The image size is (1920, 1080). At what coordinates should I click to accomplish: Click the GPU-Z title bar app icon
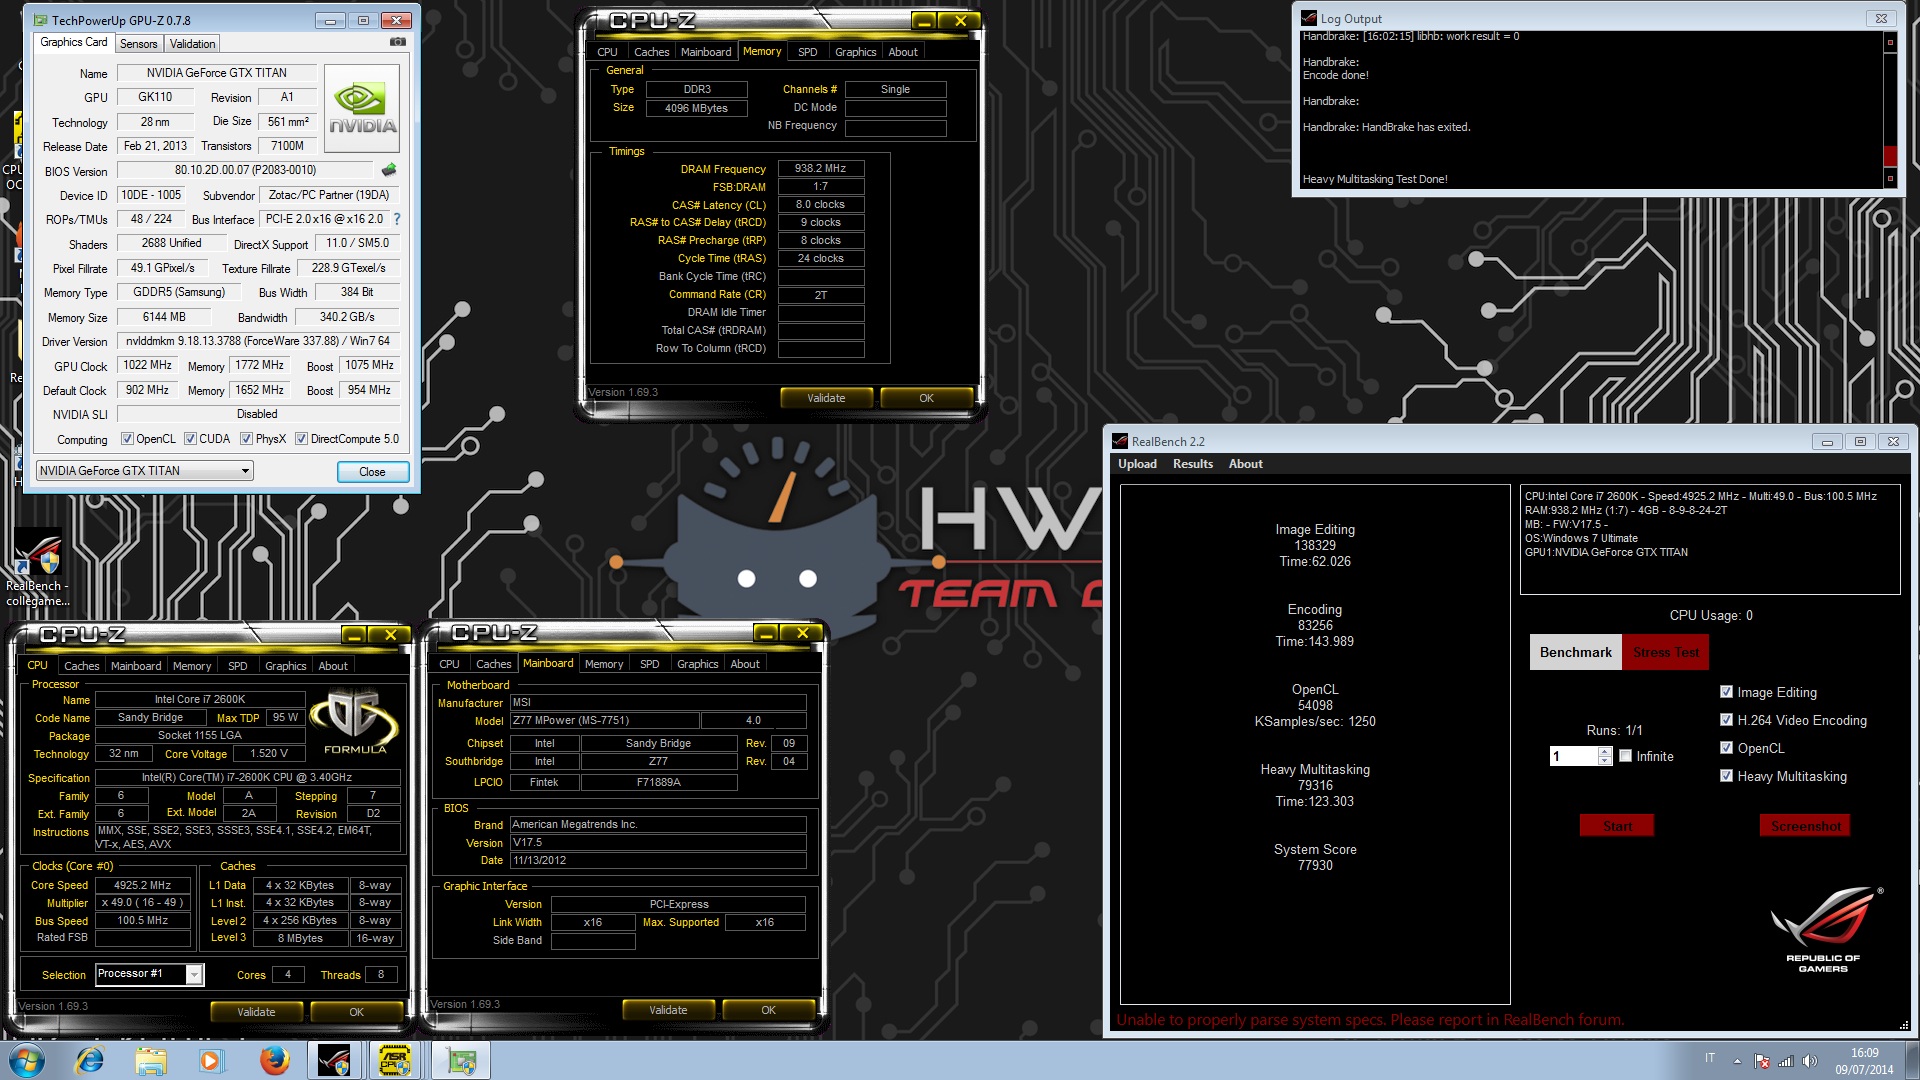[x=40, y=20]
